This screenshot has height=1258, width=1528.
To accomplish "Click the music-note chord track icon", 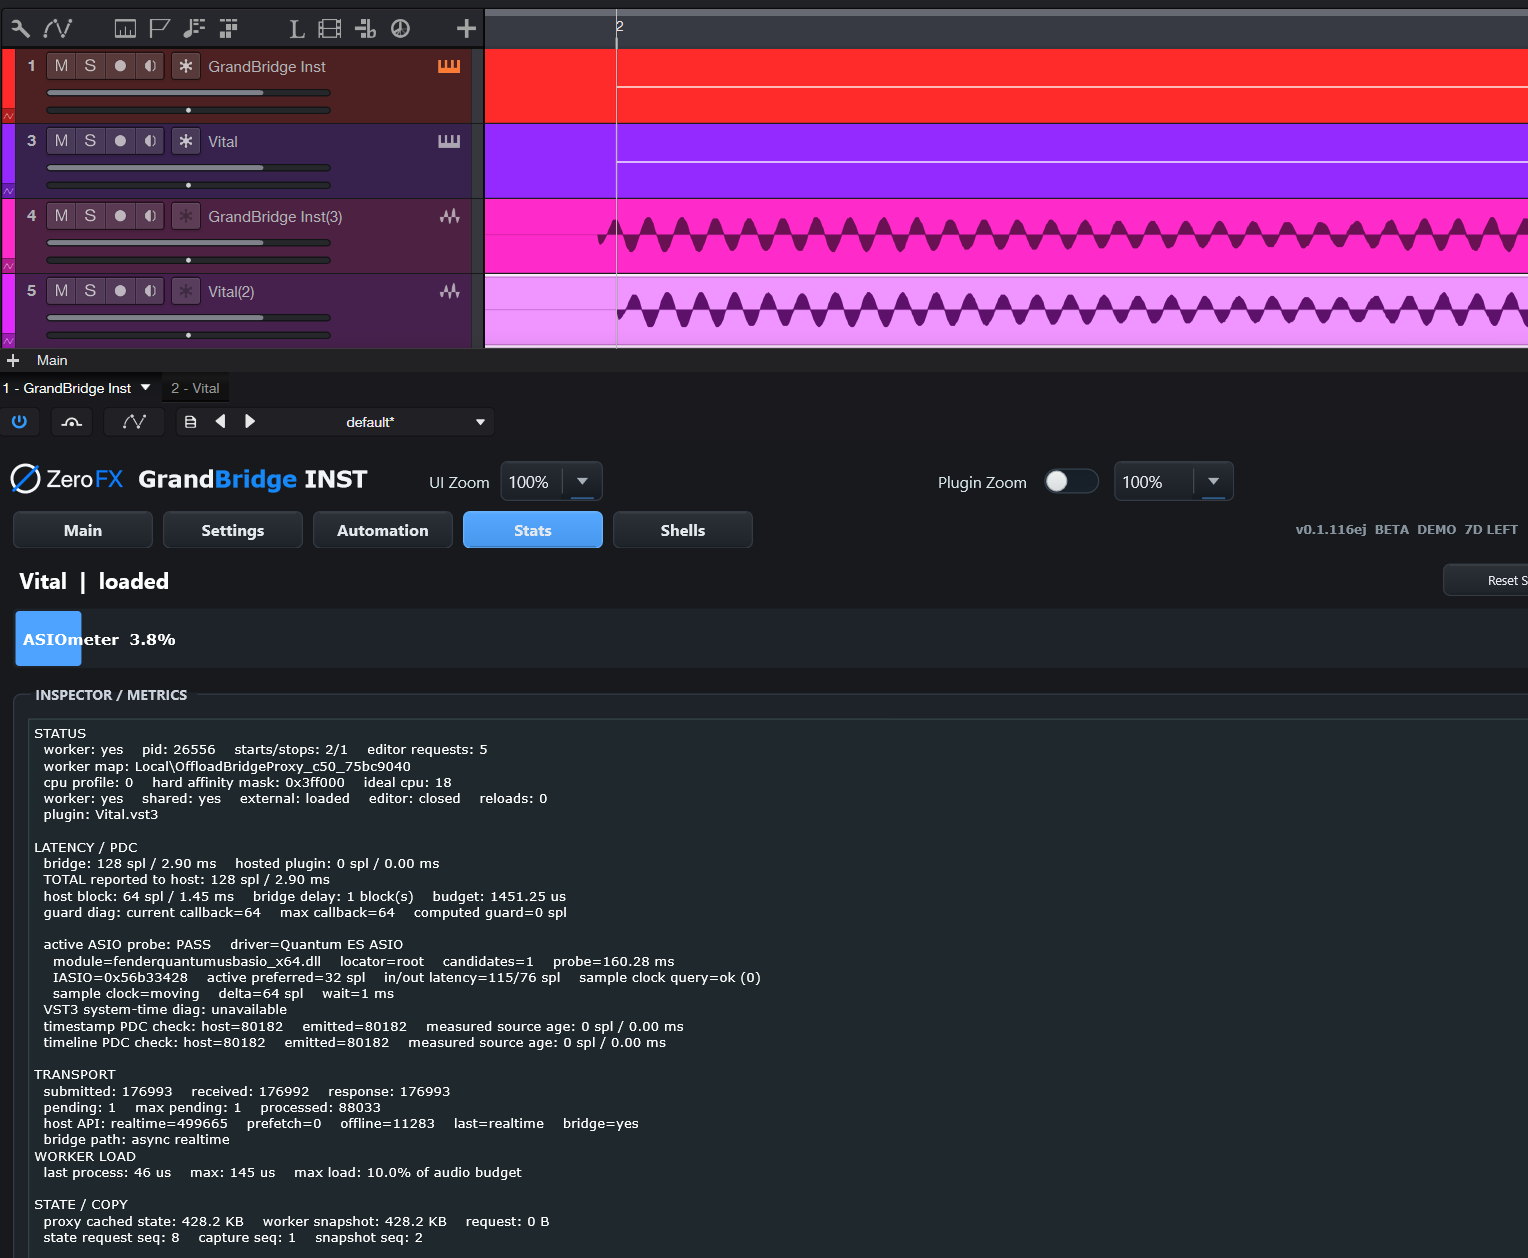I will coord(194,29).
